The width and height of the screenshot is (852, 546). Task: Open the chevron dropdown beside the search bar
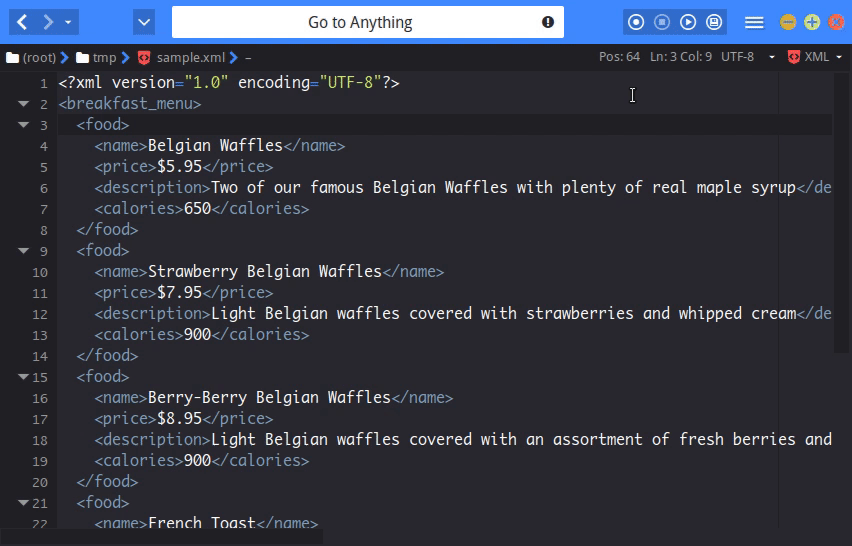pos(144,22)
